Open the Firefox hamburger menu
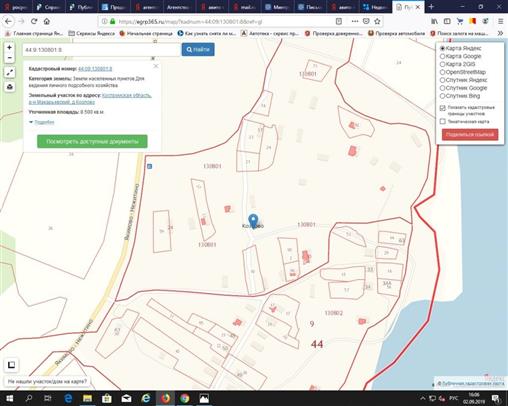The width and height of the screenshot is (508, 406). click(x=500, y=21)
